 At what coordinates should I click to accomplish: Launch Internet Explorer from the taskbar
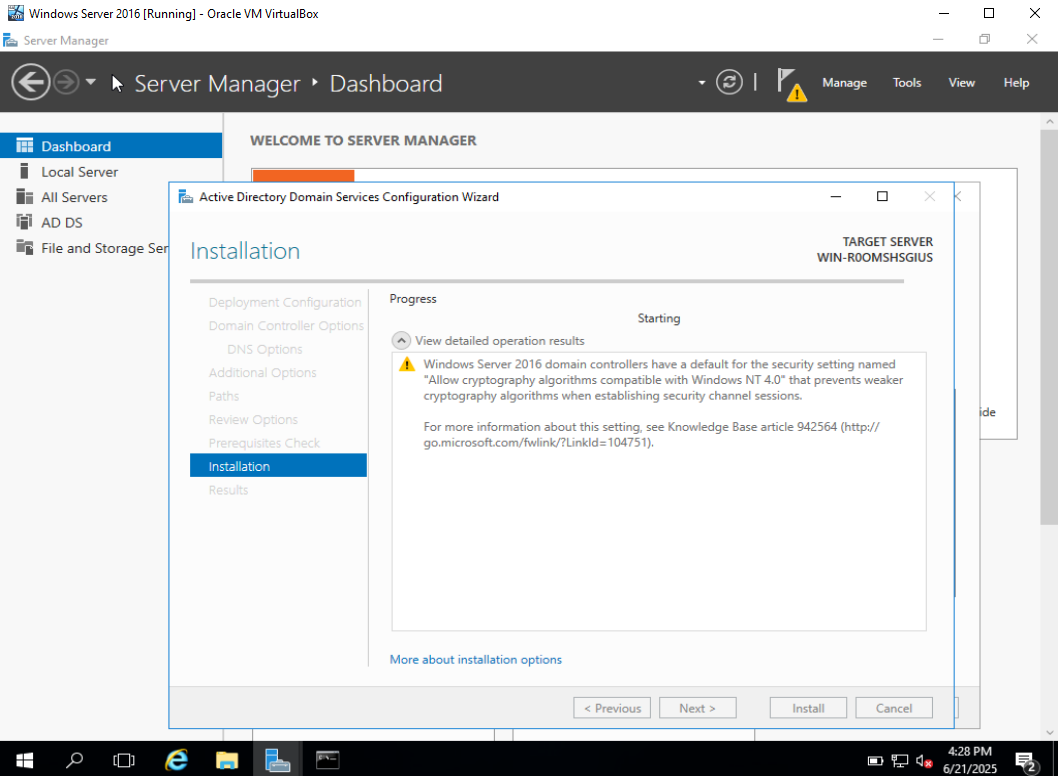[176, 760]
